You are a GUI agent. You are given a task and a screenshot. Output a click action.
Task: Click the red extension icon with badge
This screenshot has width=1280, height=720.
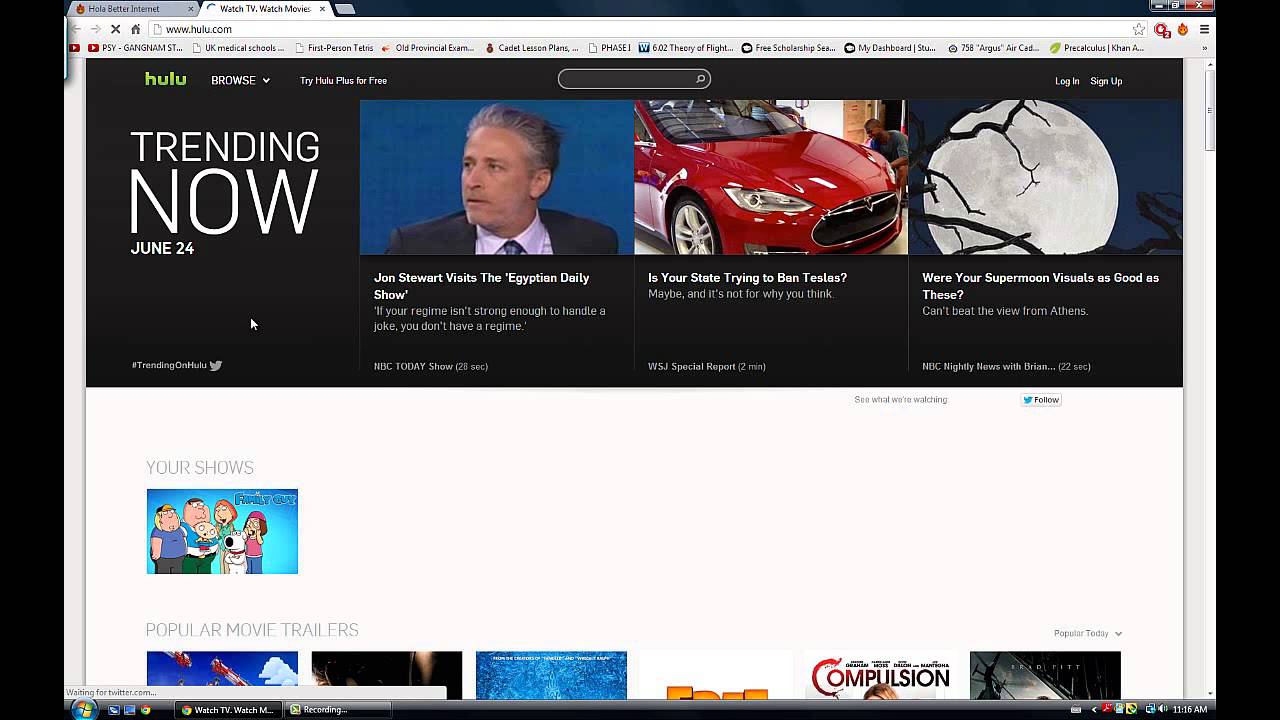[x=1162, y=30]
